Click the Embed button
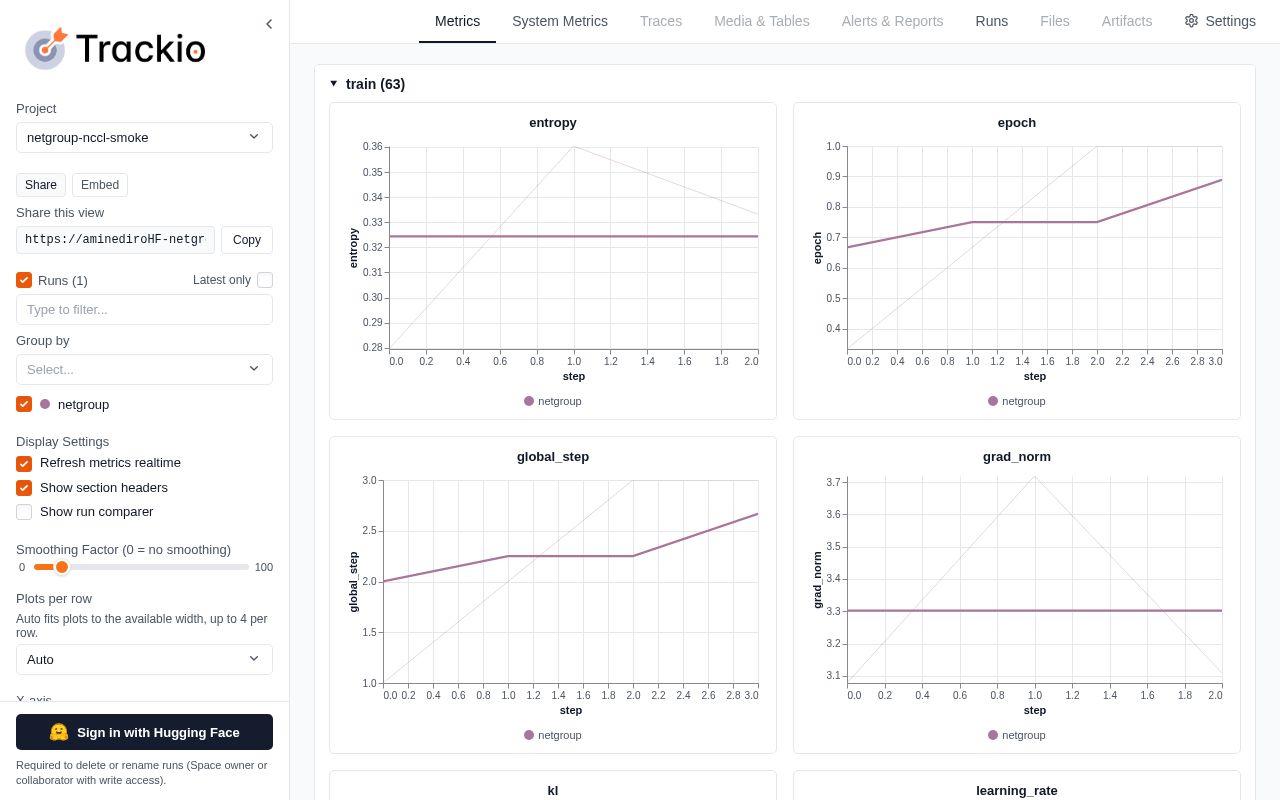The width and height of the screenshot is (1280, 800). [x=100, y=185]
